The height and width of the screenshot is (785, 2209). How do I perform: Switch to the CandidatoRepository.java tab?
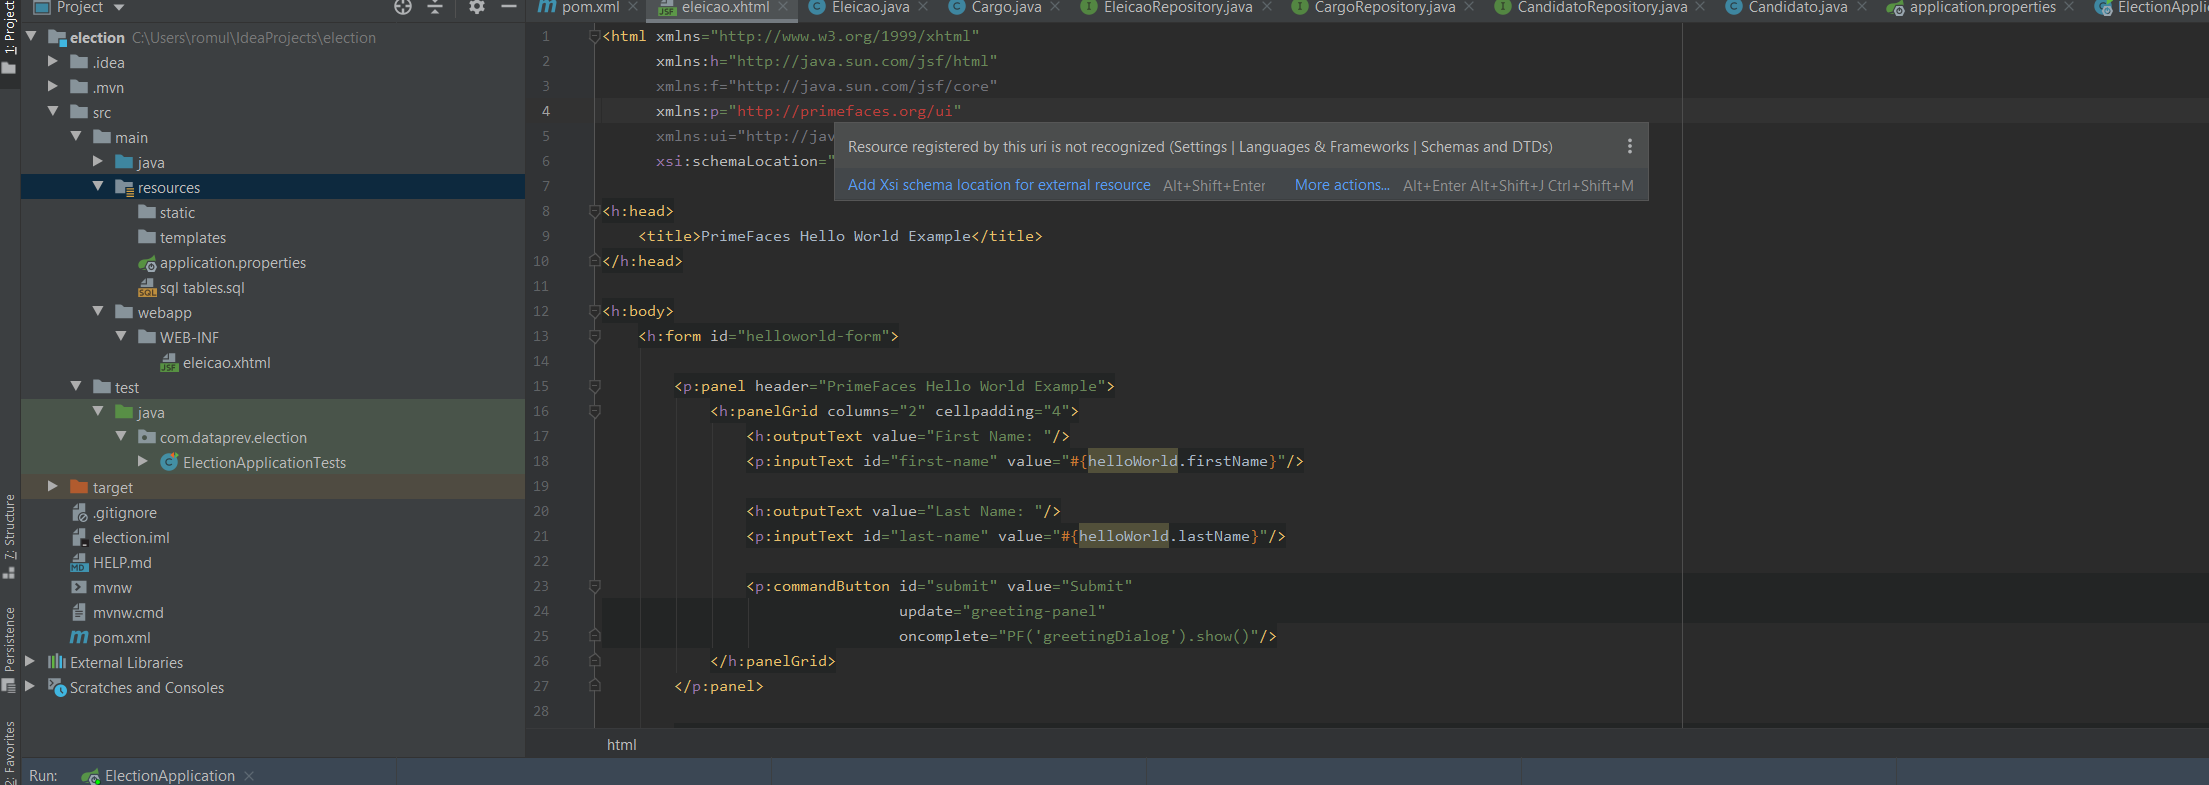(1601, 7)
